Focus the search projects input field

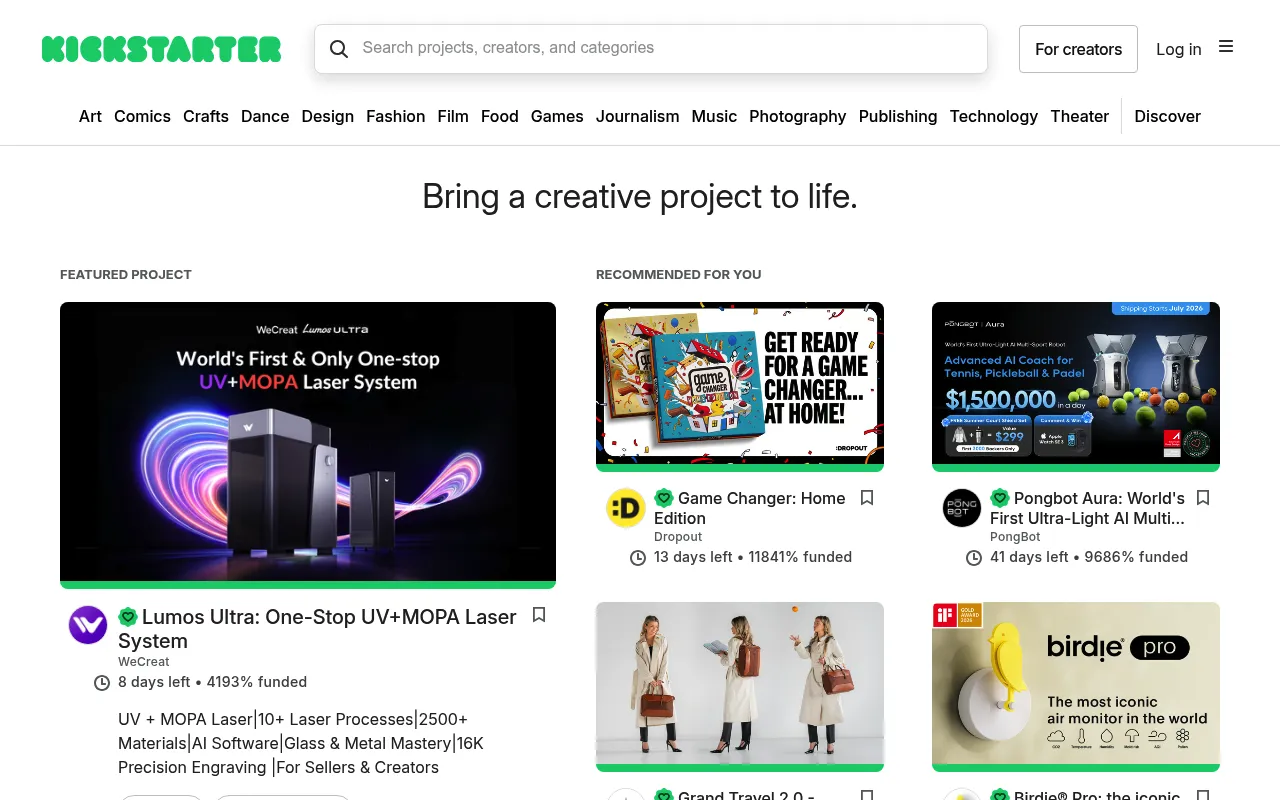[x=651, y=49]
